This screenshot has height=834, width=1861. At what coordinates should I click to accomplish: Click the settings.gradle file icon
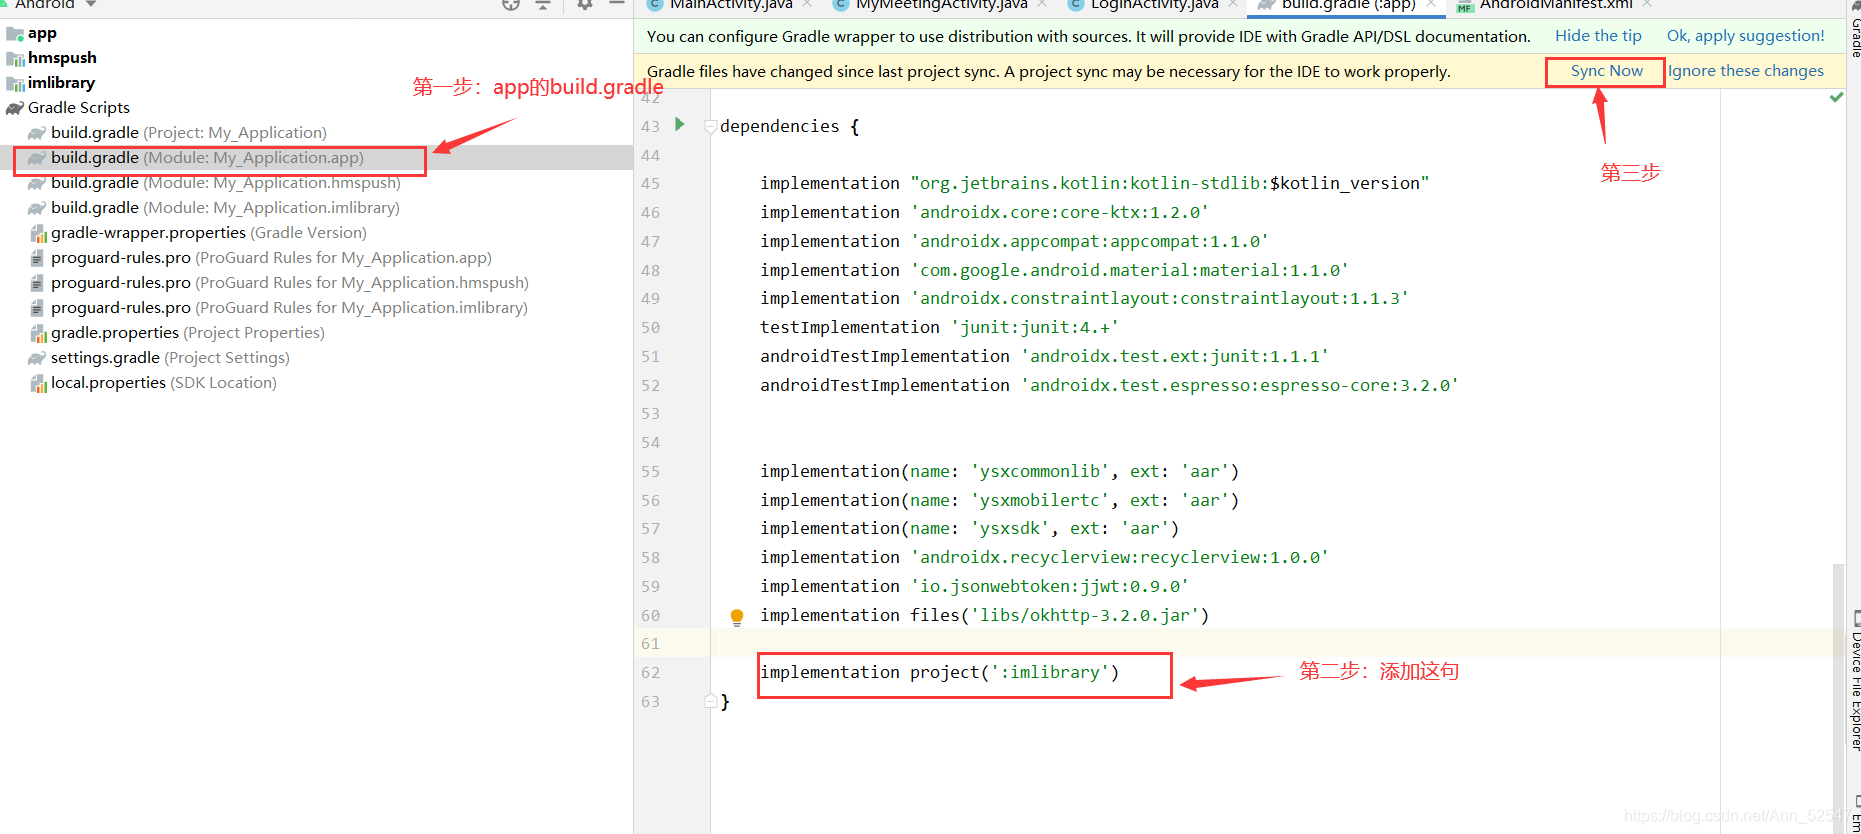[37, 358]
